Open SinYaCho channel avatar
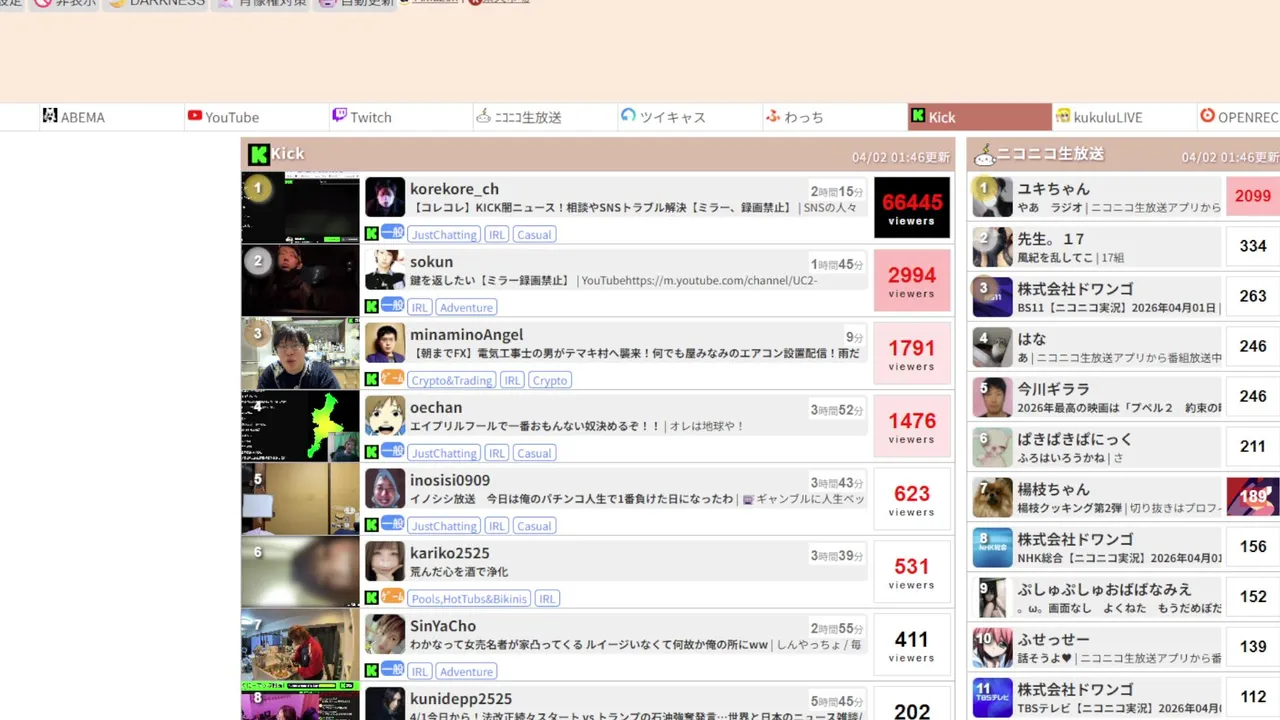Image resolution: width=1280 pixels, height=720 pixels. click(385, 635)
